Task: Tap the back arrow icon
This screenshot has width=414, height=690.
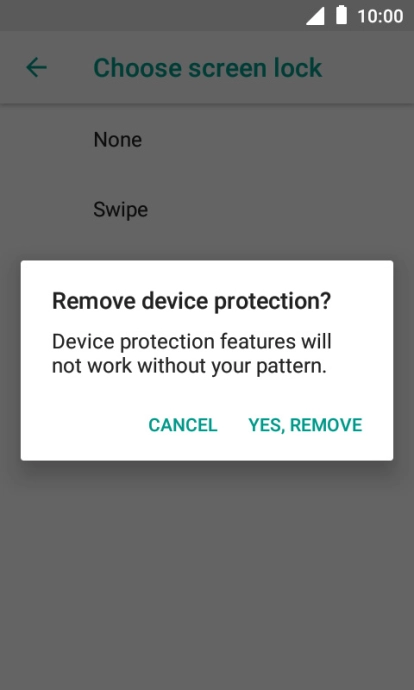Action: 36,68
